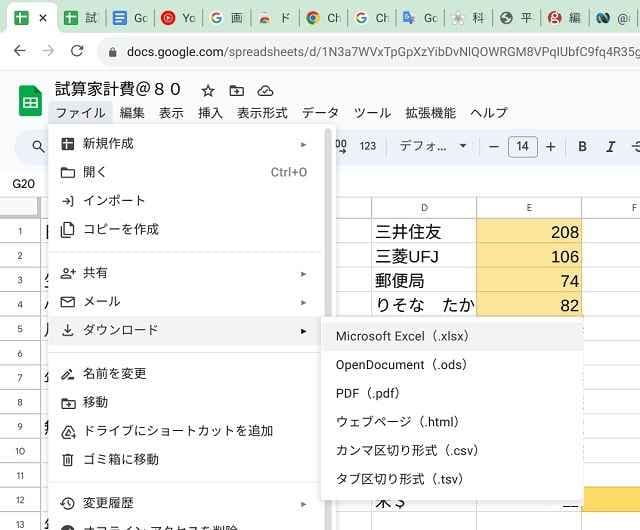
Task: Click the search magnifier in toolbar
Action: coord(38,147)
